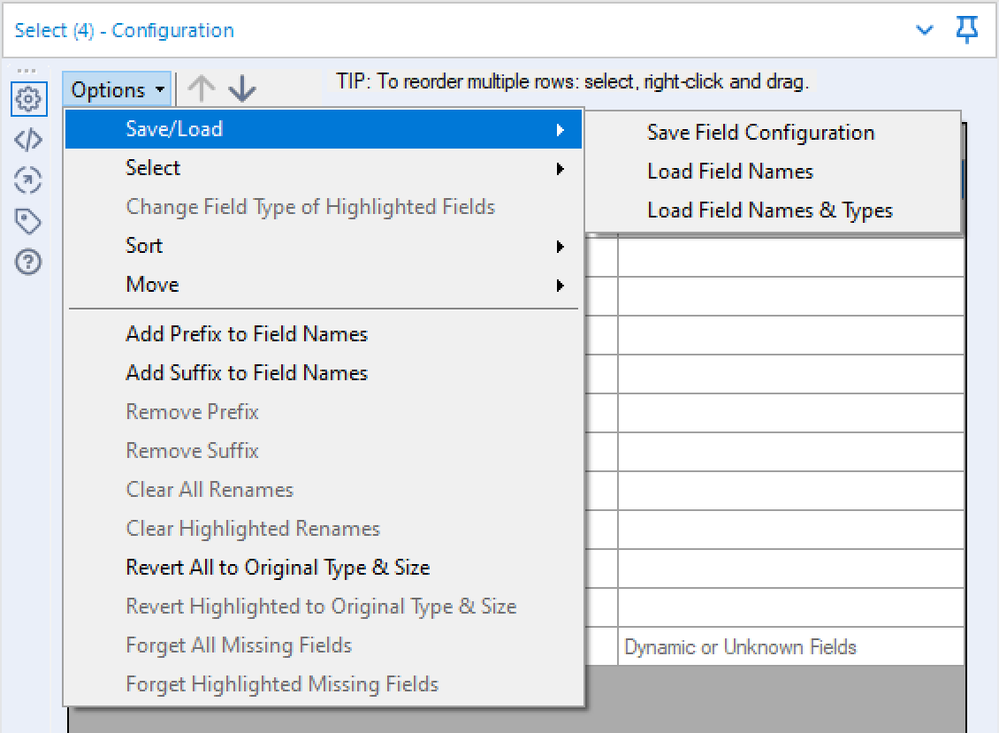The image size is (999, 733).
Task: Click the pin icon in header
Action: (x=966, y=30)
